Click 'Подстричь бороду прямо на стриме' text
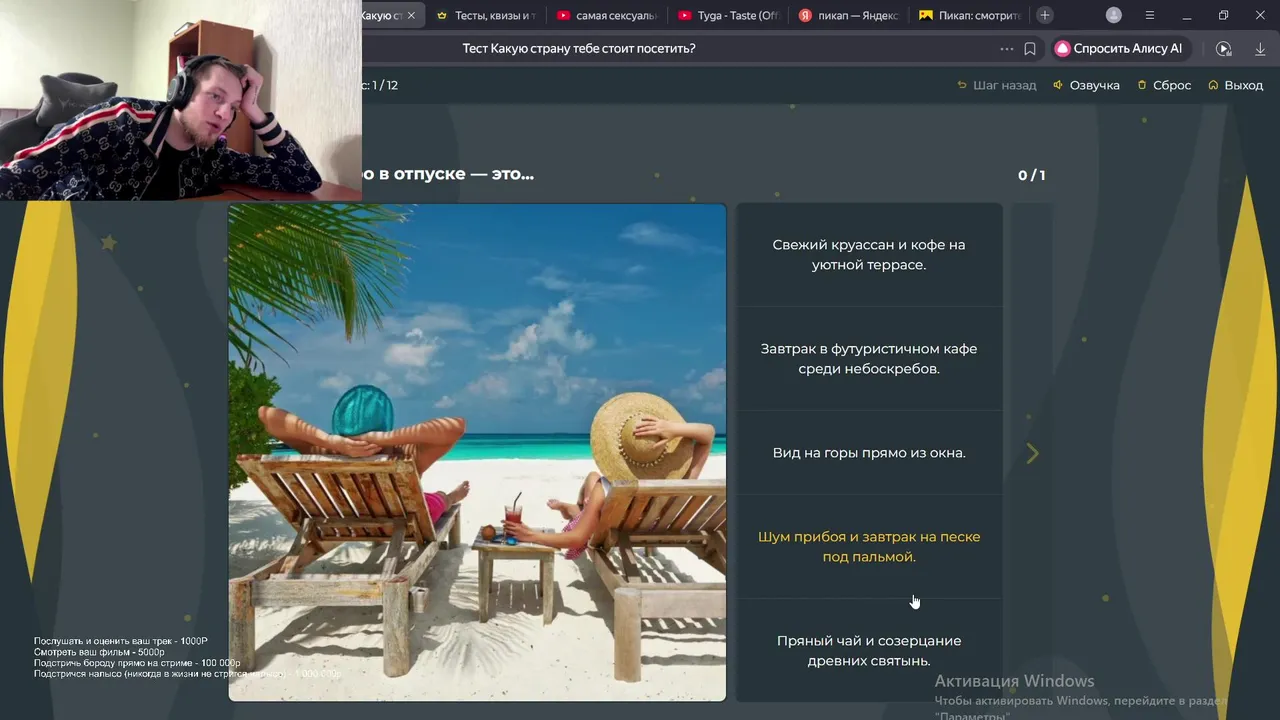The image size is (1280, 720). [x=137, y=663]
